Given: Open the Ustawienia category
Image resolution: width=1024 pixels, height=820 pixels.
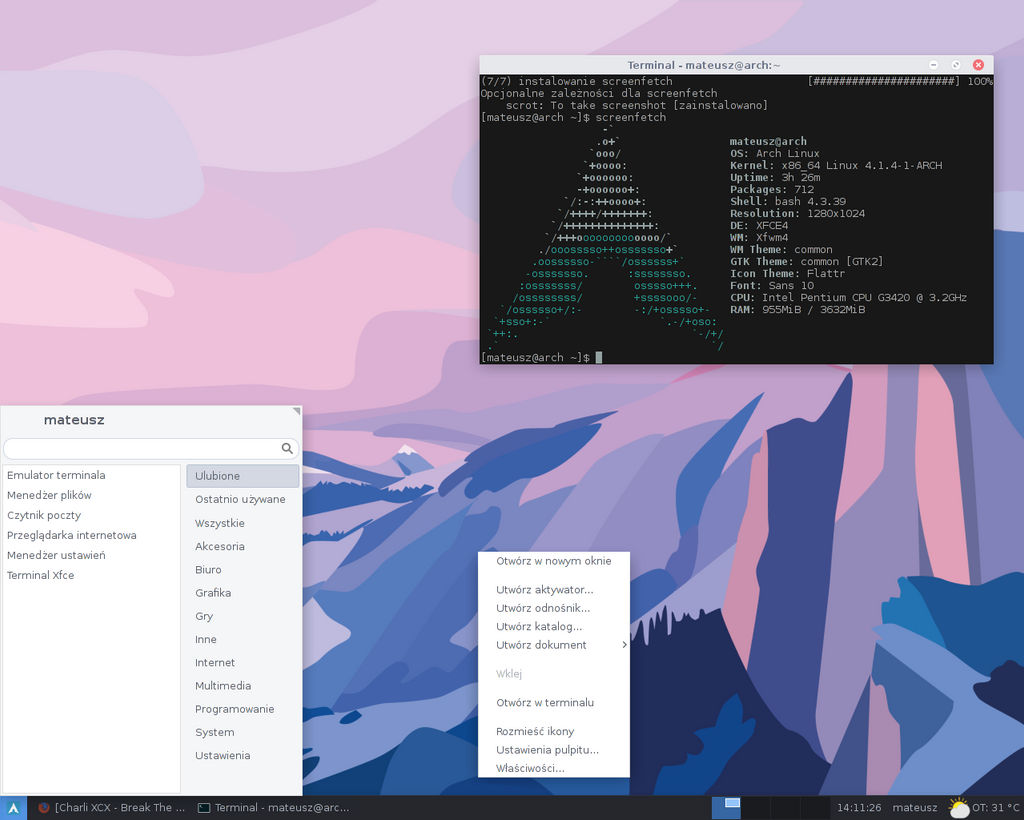Looking at the screenshot, I should pyautogui.click(x=243, y=755).
